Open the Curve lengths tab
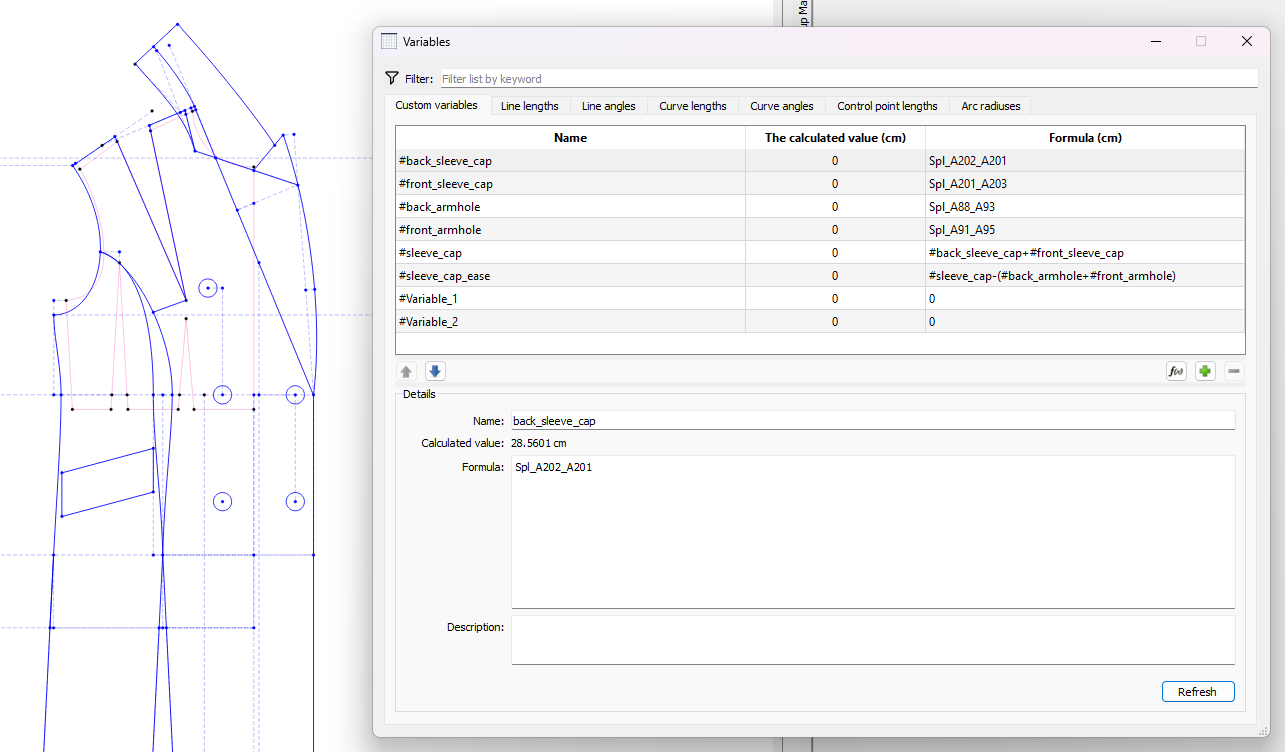1285x752 pixels. (692, 106)
